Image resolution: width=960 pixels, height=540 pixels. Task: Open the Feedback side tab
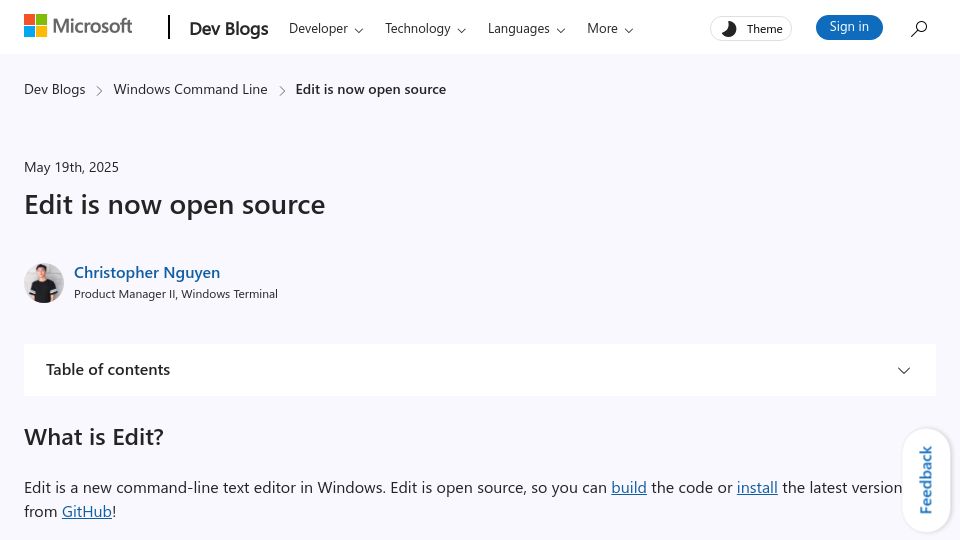tap(926, 479)
